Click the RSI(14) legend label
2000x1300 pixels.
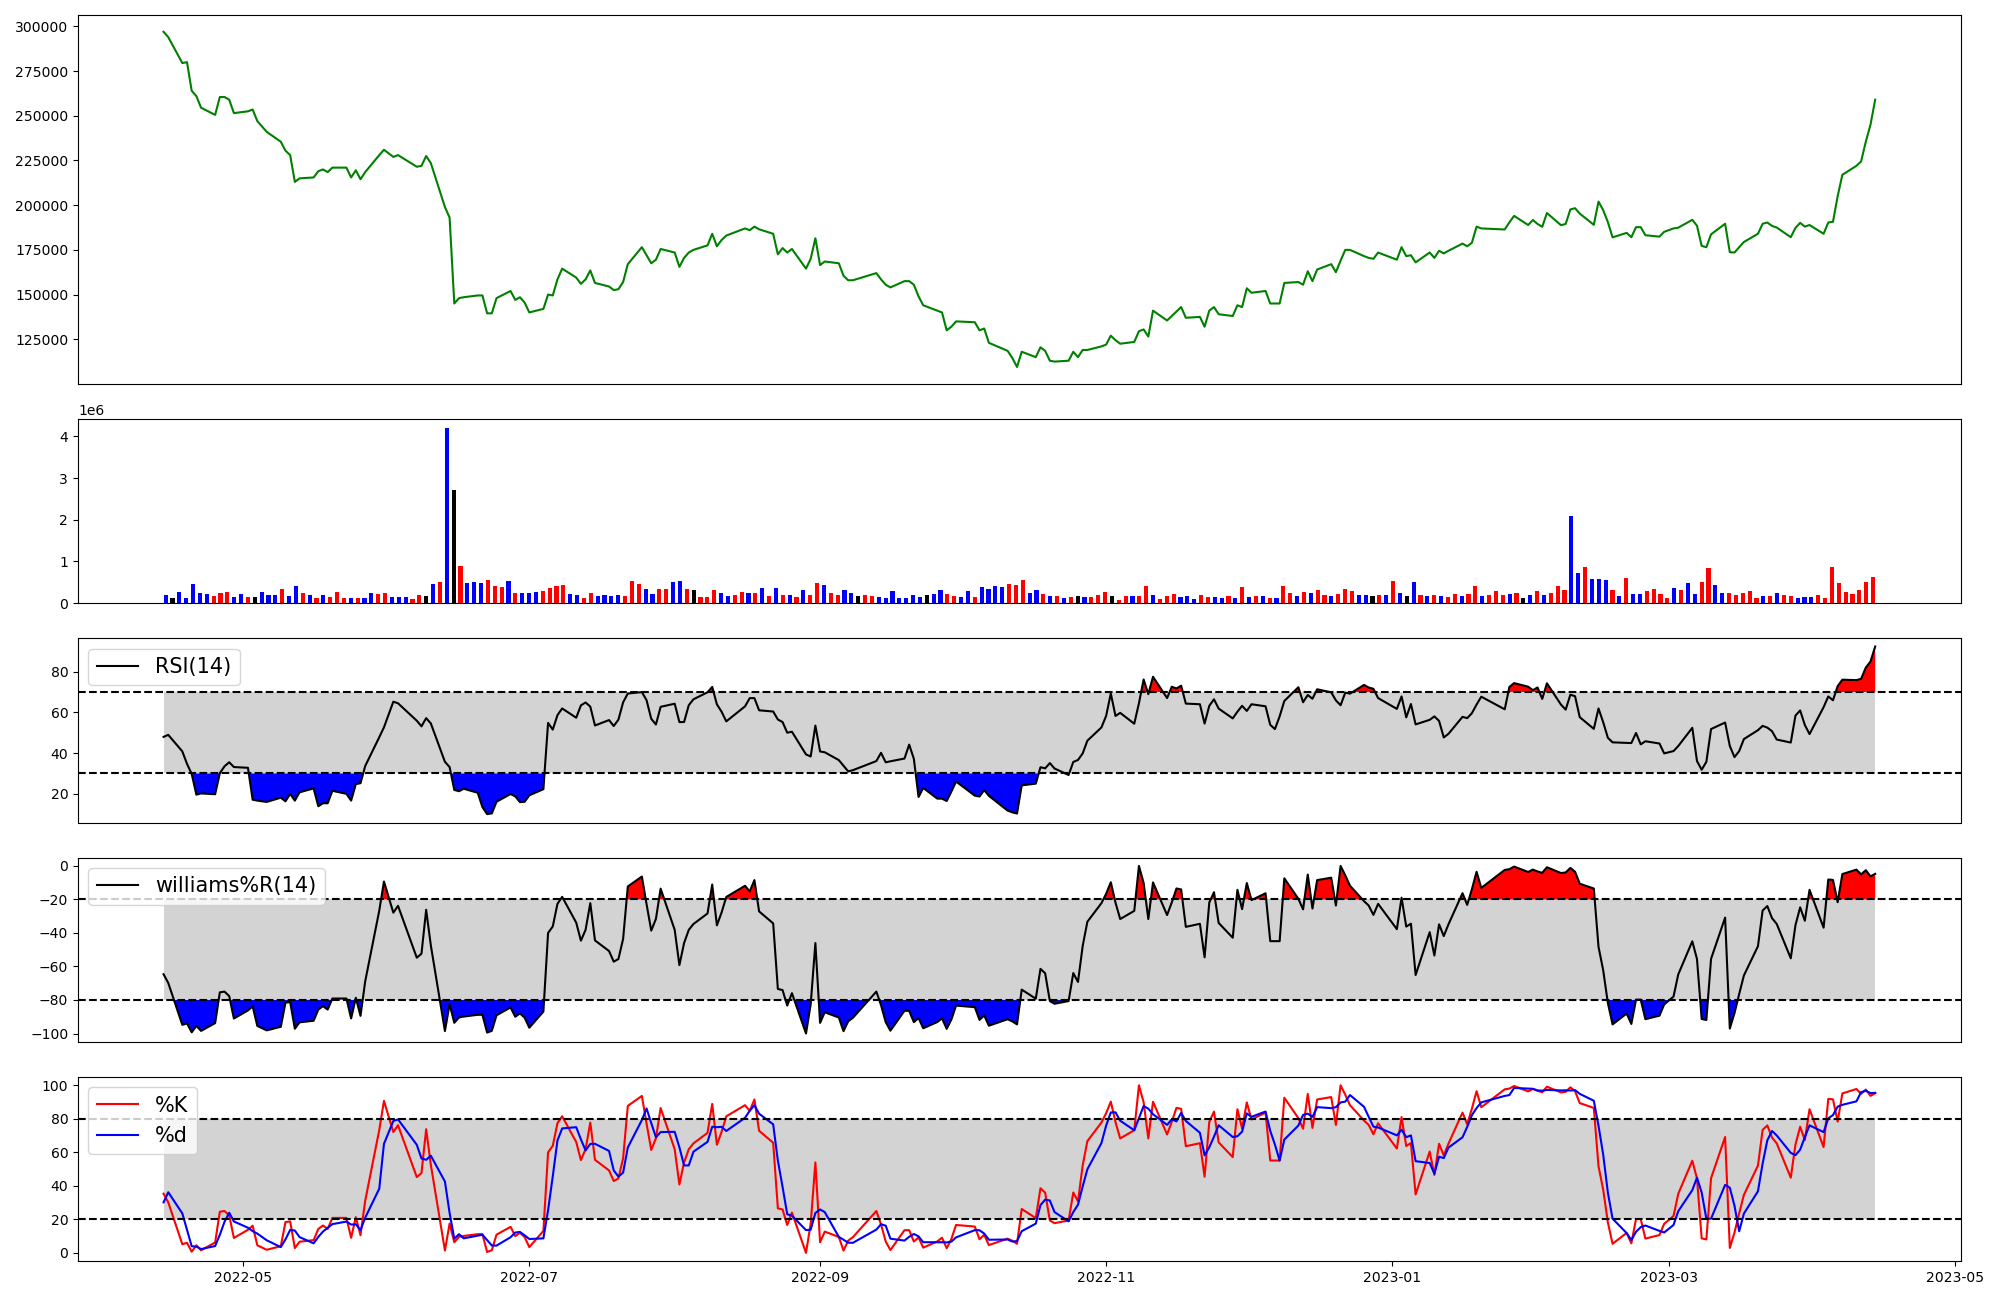[192, 666]
